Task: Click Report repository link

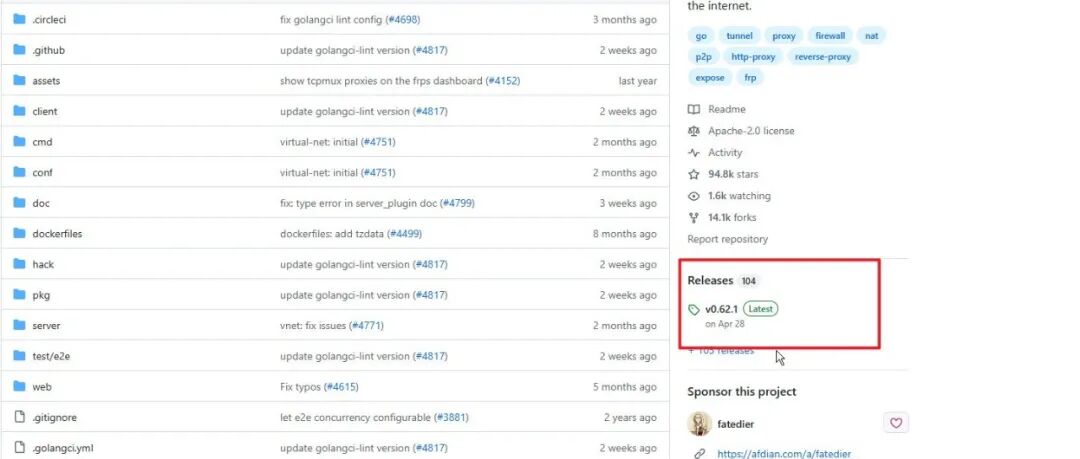Action: tap(727, 239)
